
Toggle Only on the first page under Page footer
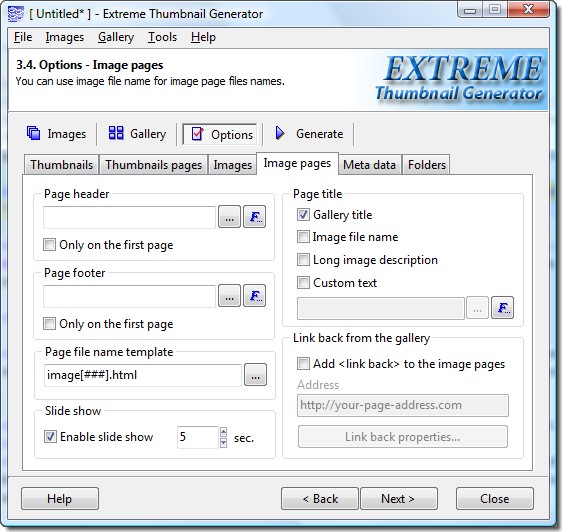pyautogui.click(x=49, y=324)
